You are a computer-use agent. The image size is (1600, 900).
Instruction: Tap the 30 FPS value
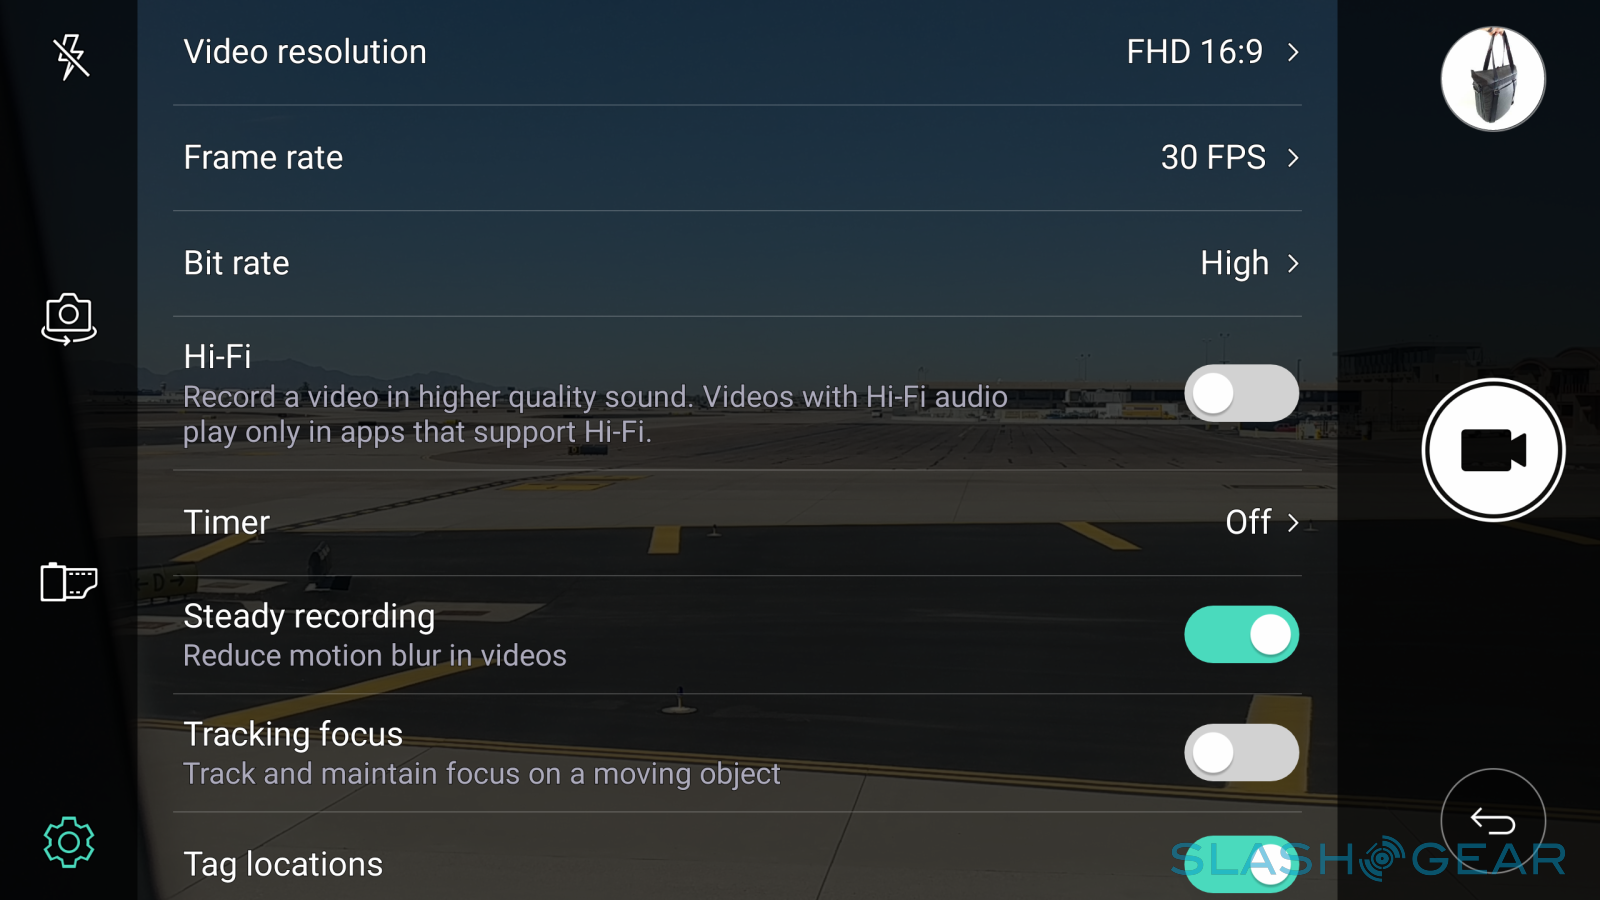[x=1212, y=158]
